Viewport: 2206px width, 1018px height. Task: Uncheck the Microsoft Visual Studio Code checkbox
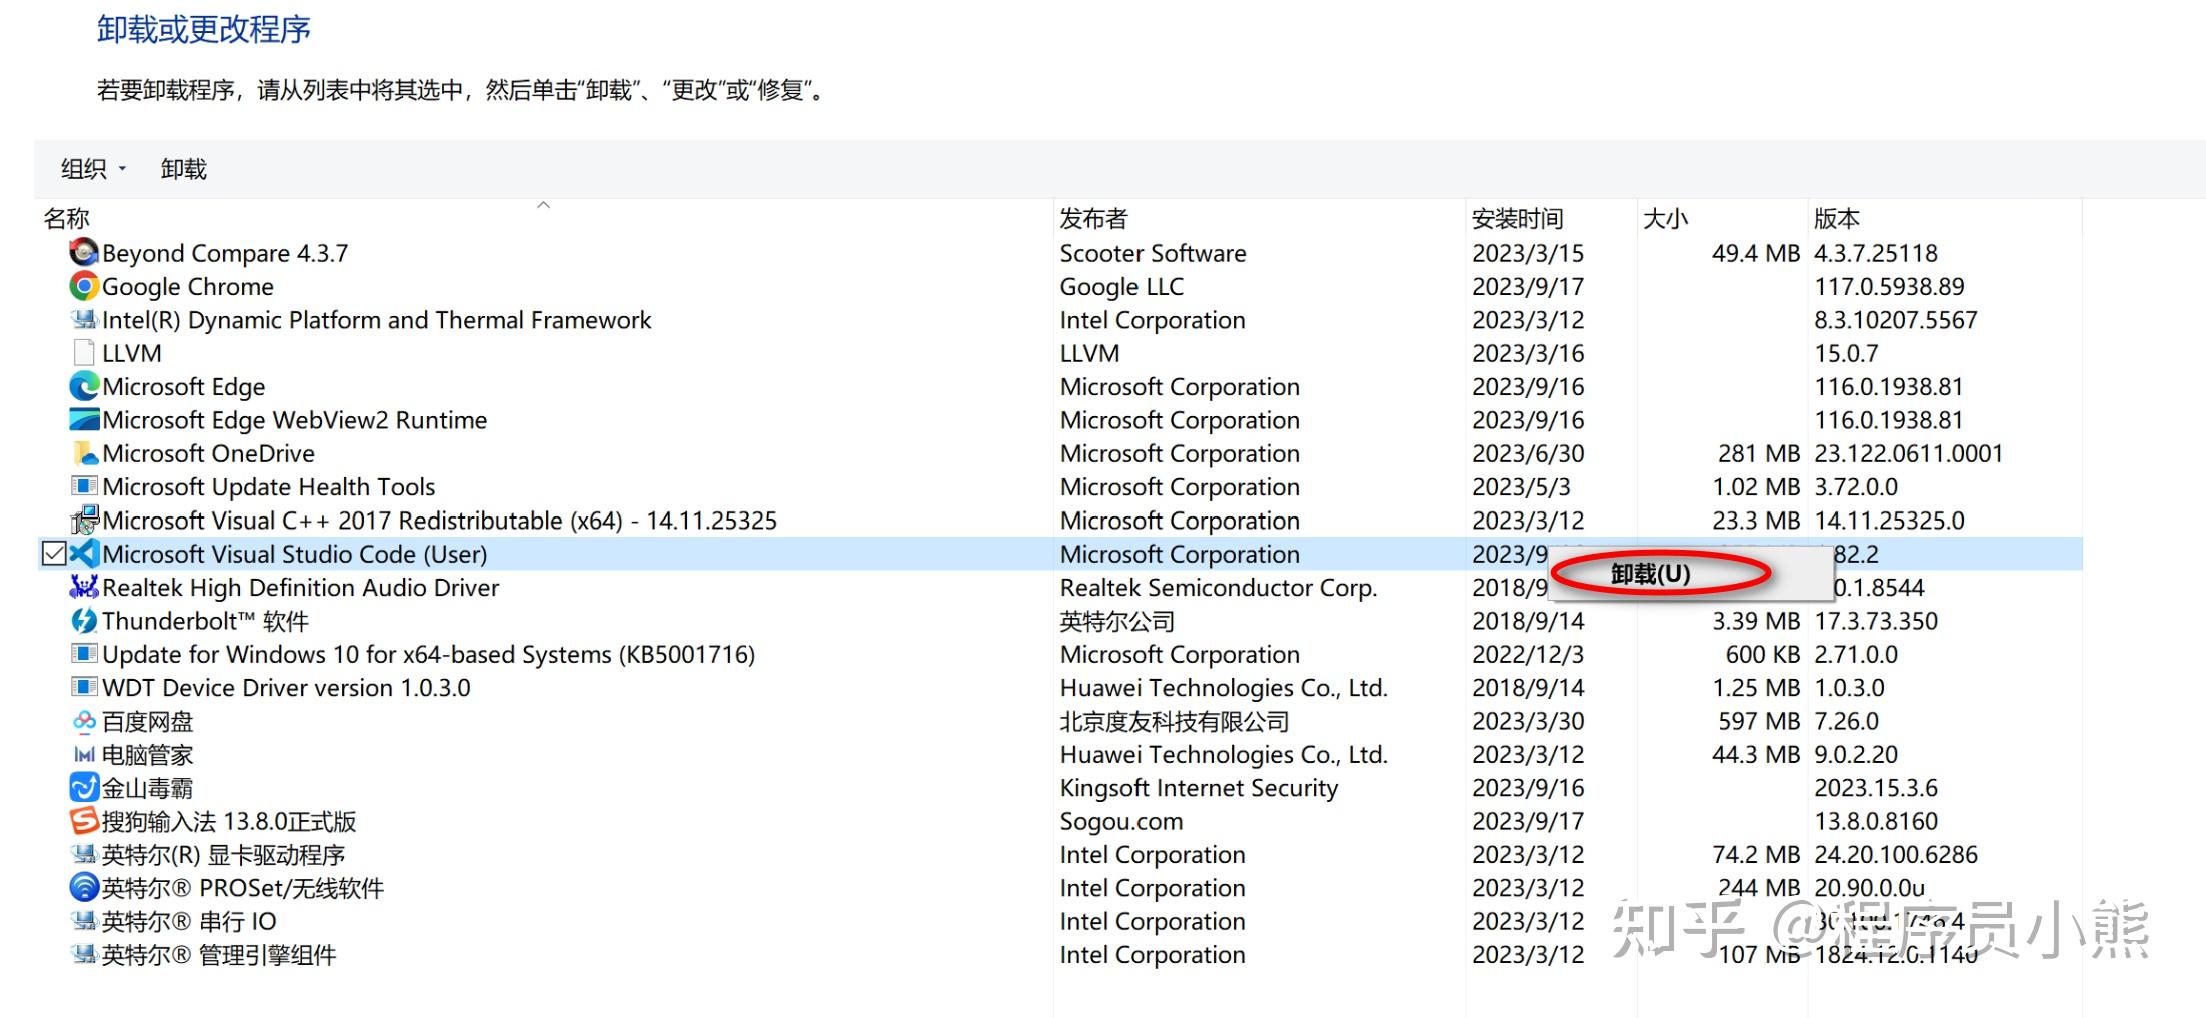pyautogui.click(x=55, y=553)
